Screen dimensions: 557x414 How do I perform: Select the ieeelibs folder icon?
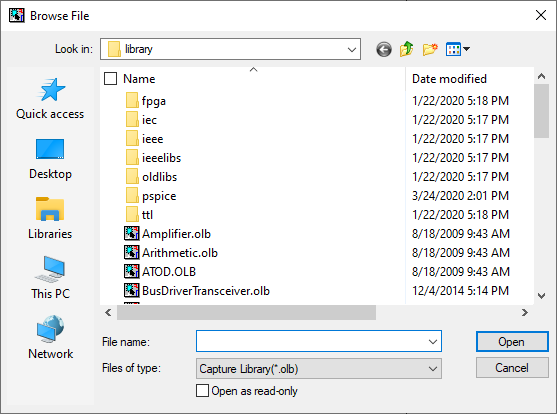point(132,157)
